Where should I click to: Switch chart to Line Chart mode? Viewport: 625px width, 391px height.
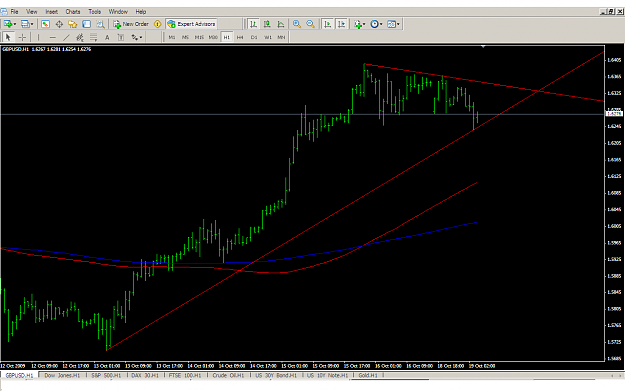281,24
